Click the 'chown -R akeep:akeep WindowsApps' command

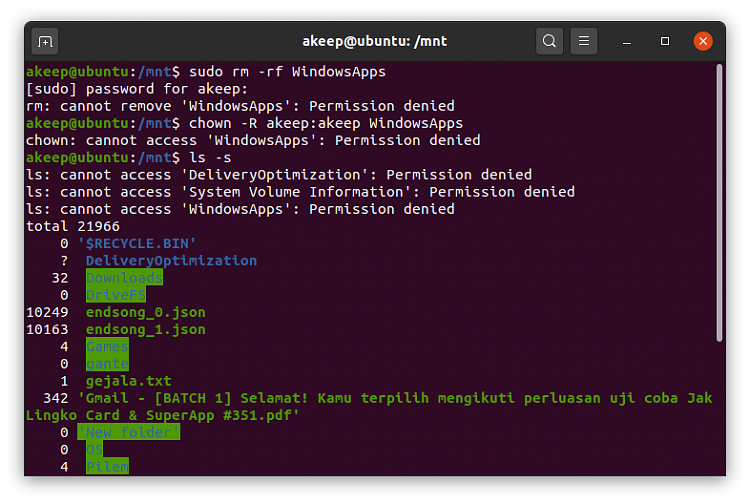326,123
